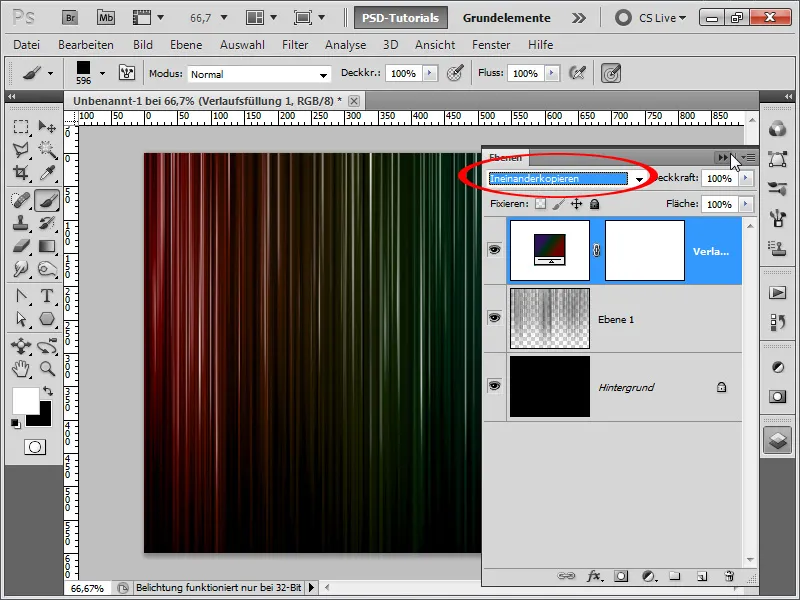Open the brush Modus dropdown
Viewport: 800px width, 600px height.
point(323,74)
